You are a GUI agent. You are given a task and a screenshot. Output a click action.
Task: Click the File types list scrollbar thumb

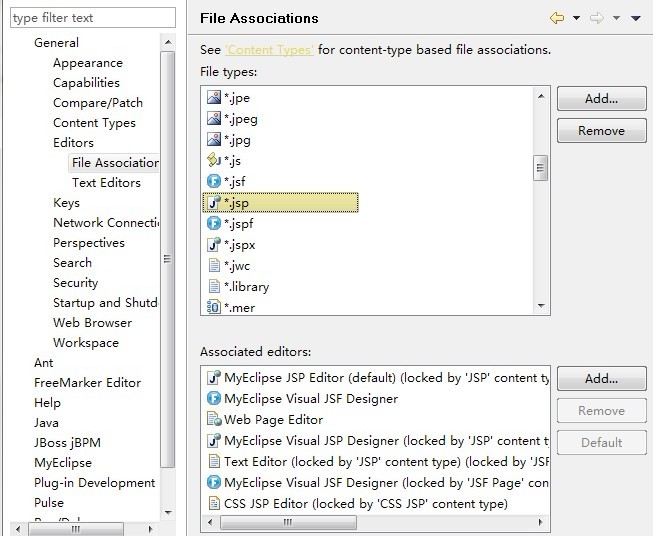pos(541,168)
